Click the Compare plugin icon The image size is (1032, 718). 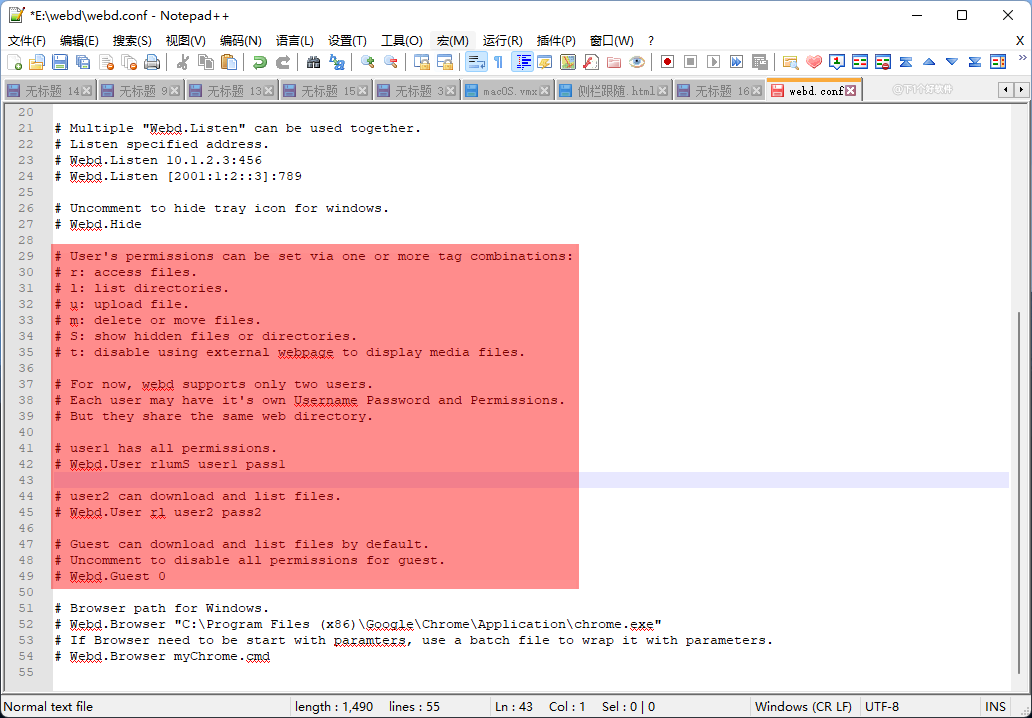click(x=860, y=63)
